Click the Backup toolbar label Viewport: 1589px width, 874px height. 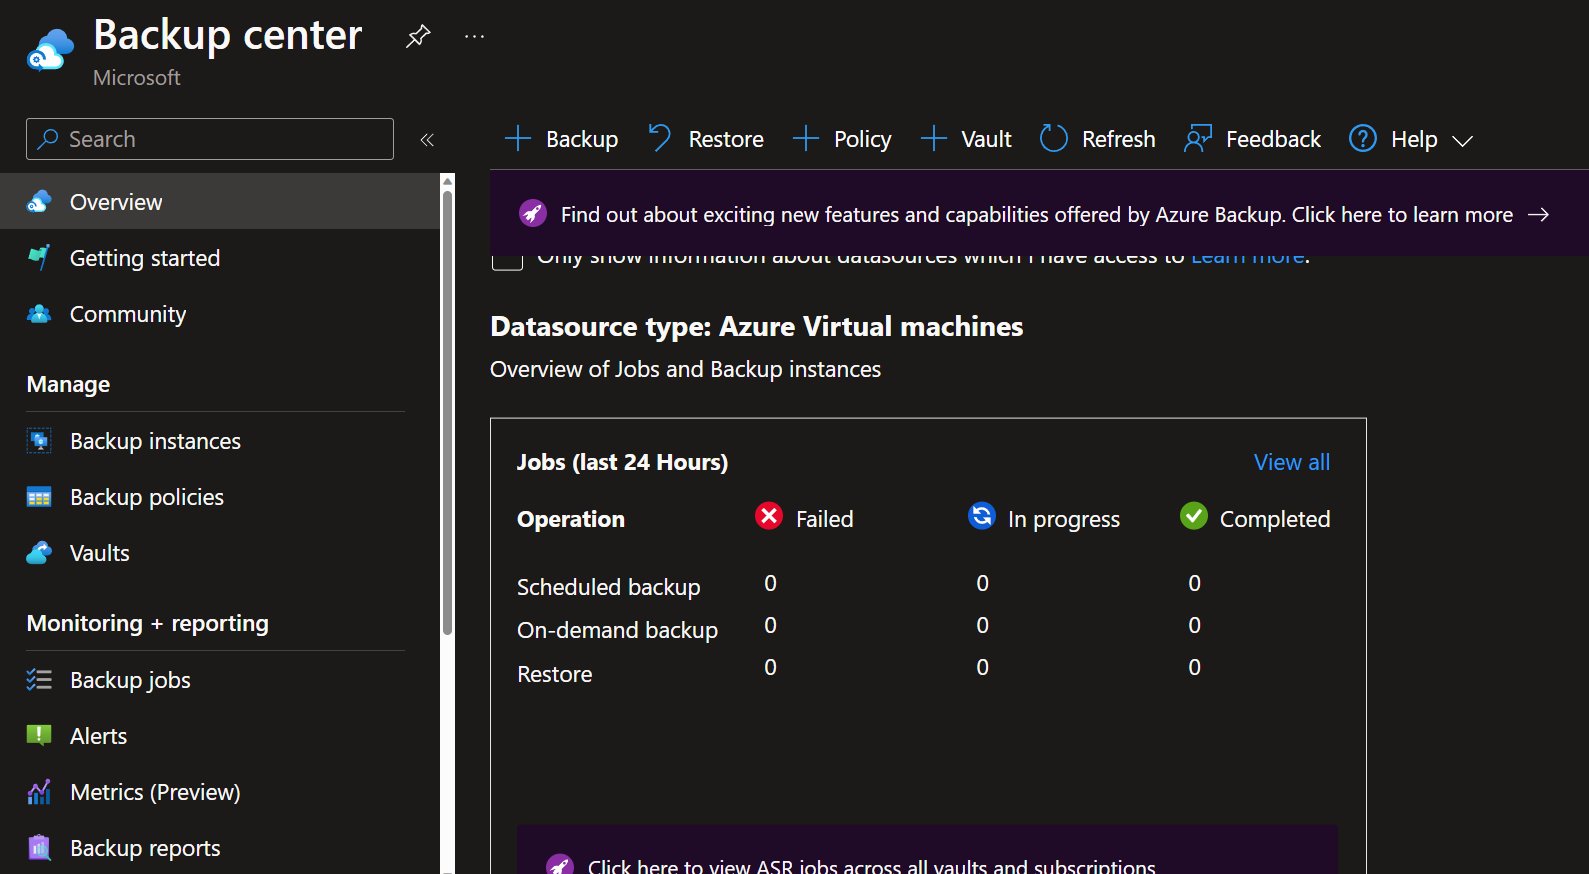point(582,139)
